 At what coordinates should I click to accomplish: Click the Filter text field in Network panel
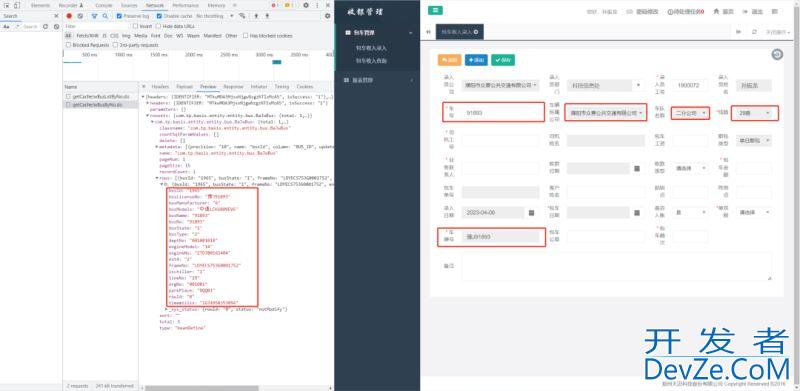pos(97,26)
